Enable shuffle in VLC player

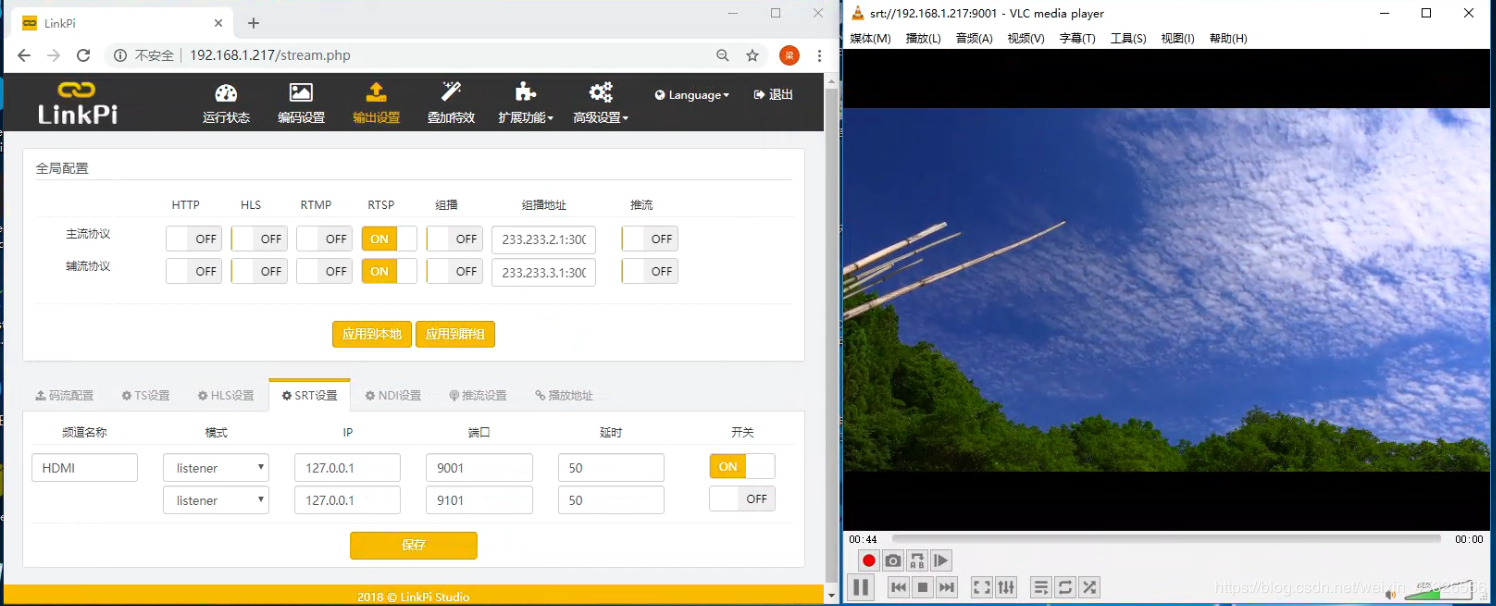pyautogui.click(x=1089, y=587)
